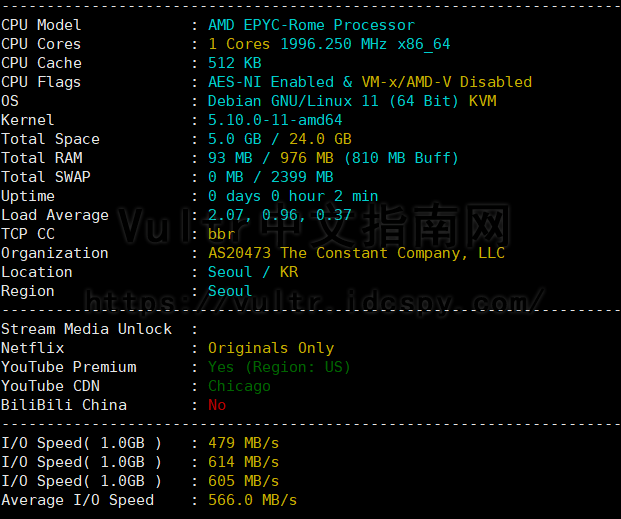
Task: Select the Average I/O Speed 566.0 MB/s
Action: (253, 500)
